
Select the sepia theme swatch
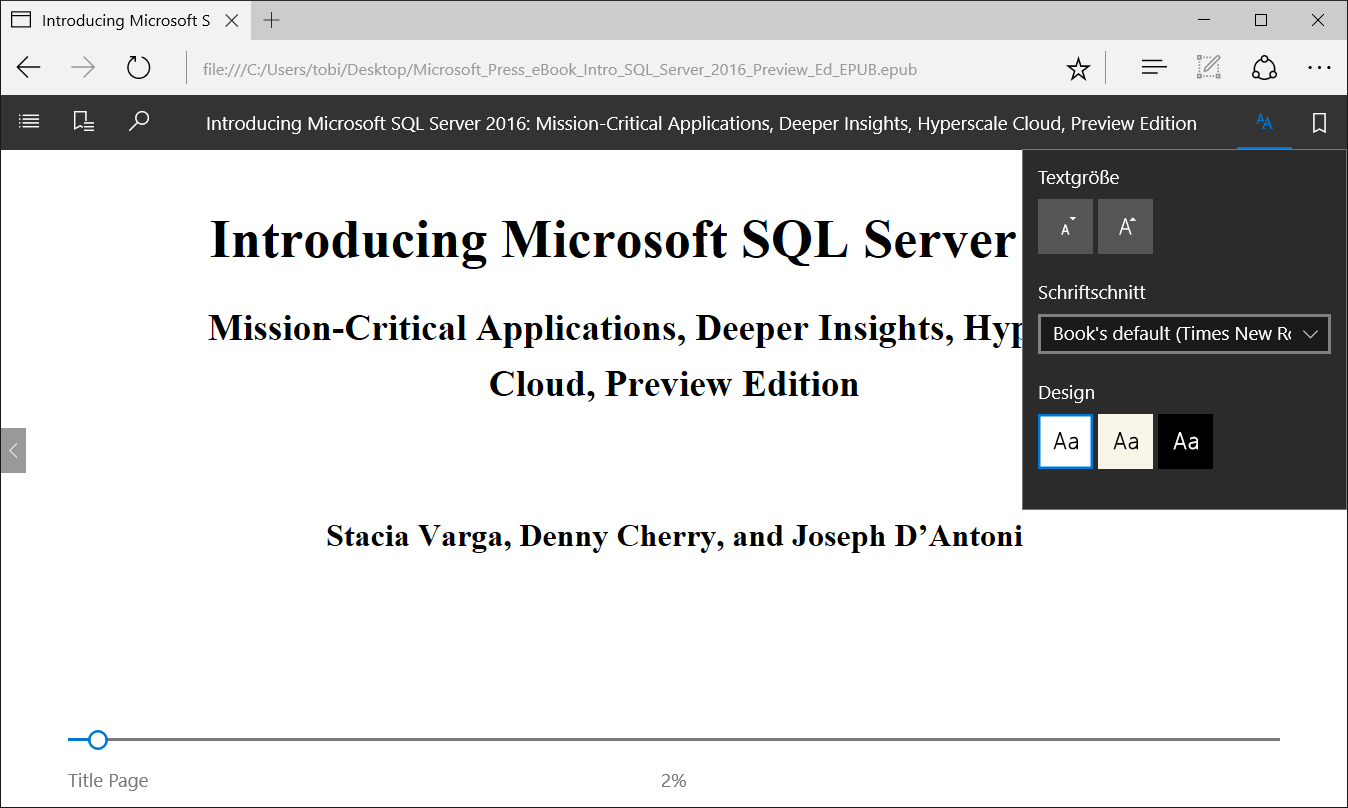(x=1125, y=441)
